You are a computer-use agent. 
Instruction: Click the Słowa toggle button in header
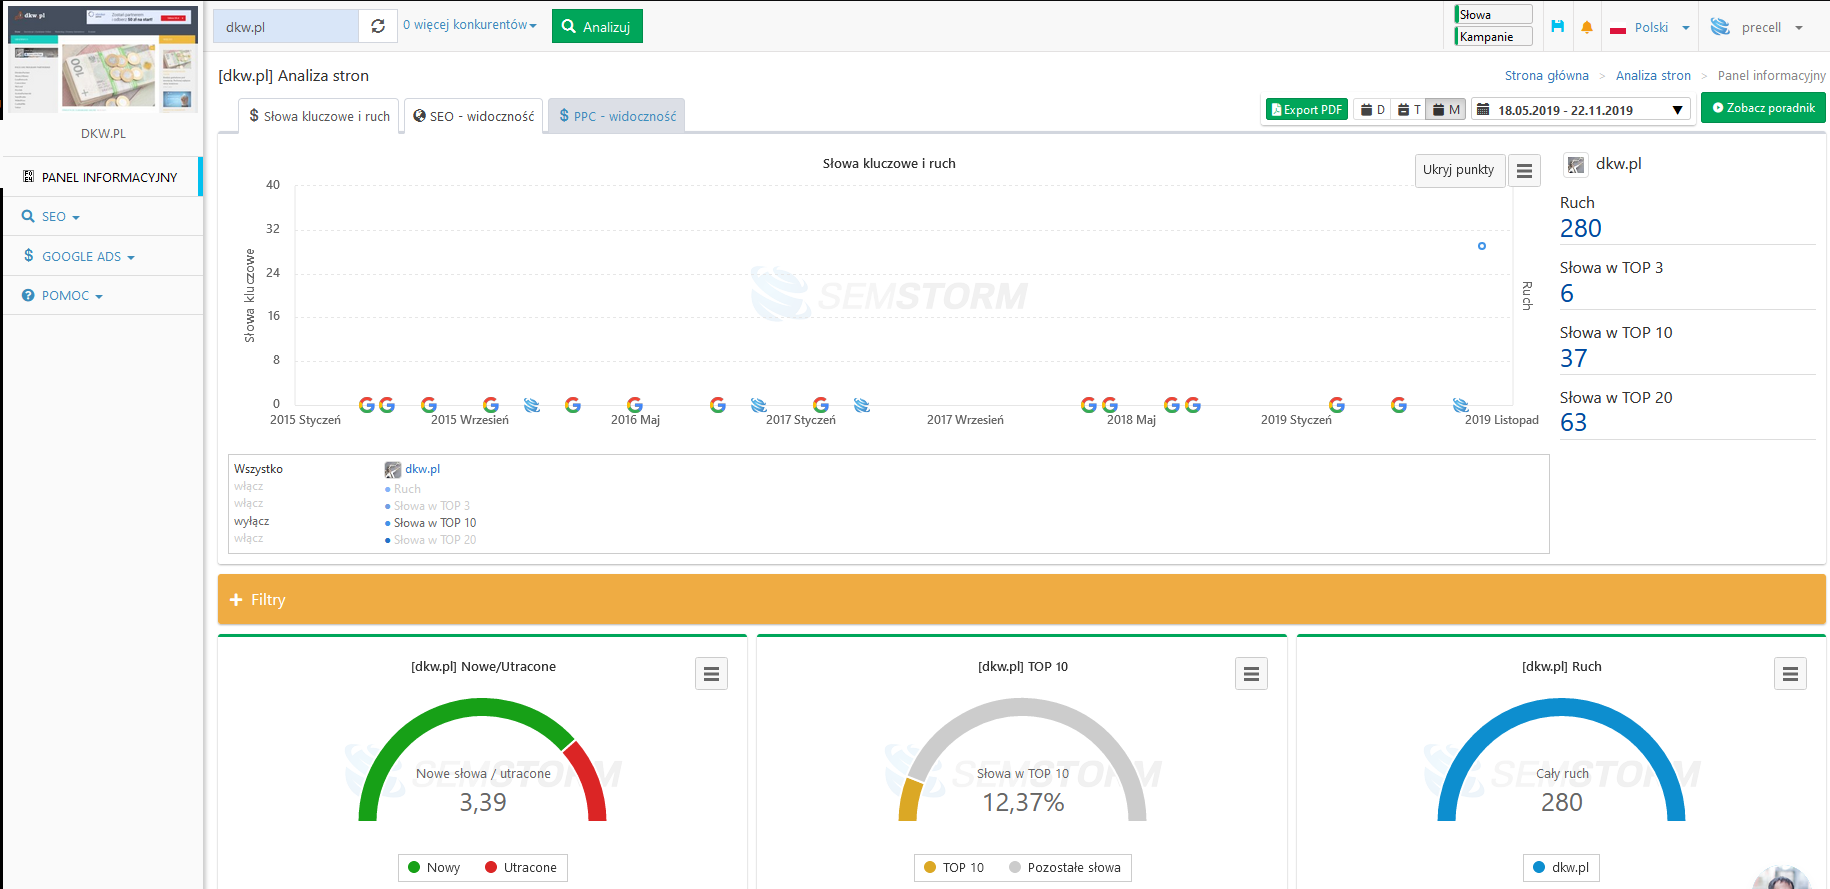coord(1493,14)
